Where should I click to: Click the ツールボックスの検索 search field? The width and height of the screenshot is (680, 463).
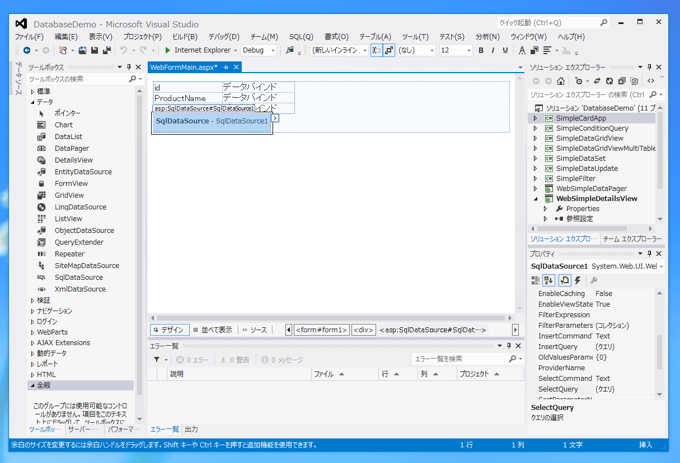78,79
